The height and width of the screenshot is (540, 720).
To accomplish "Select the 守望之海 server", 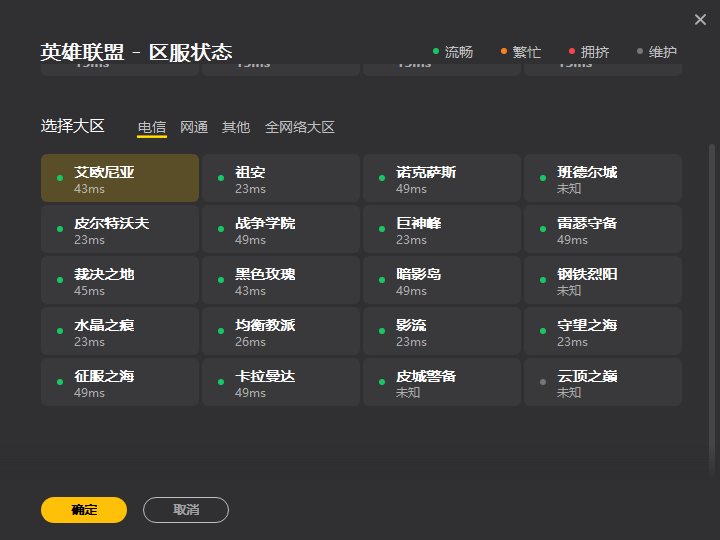I will pyautogui.click(x=603, y=331).
